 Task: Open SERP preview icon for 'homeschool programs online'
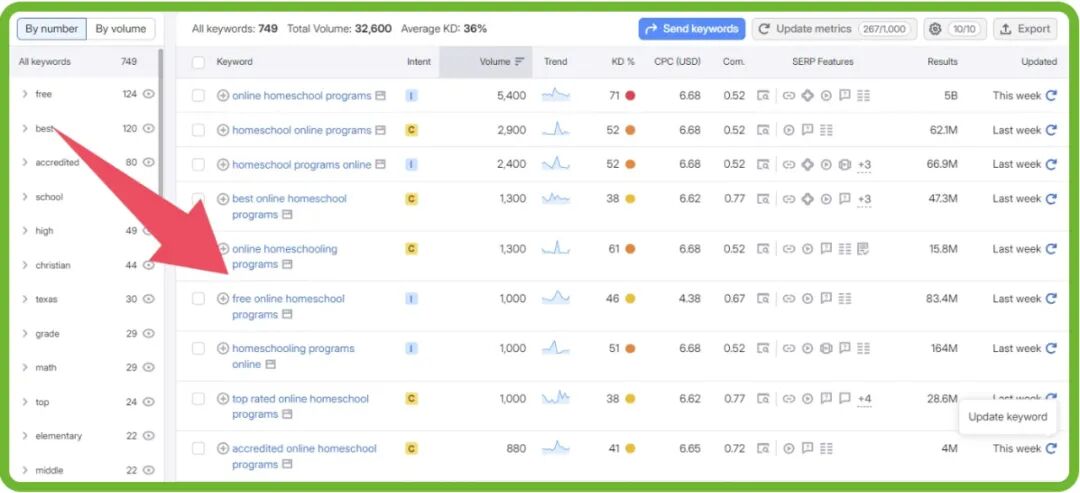[x=764, y=165]
